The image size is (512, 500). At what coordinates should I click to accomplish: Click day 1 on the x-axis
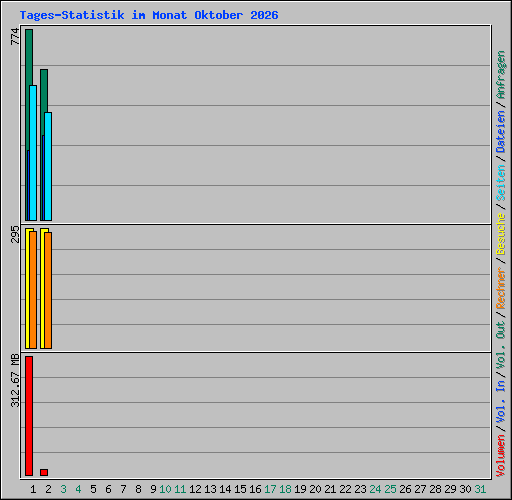point(33,489)
